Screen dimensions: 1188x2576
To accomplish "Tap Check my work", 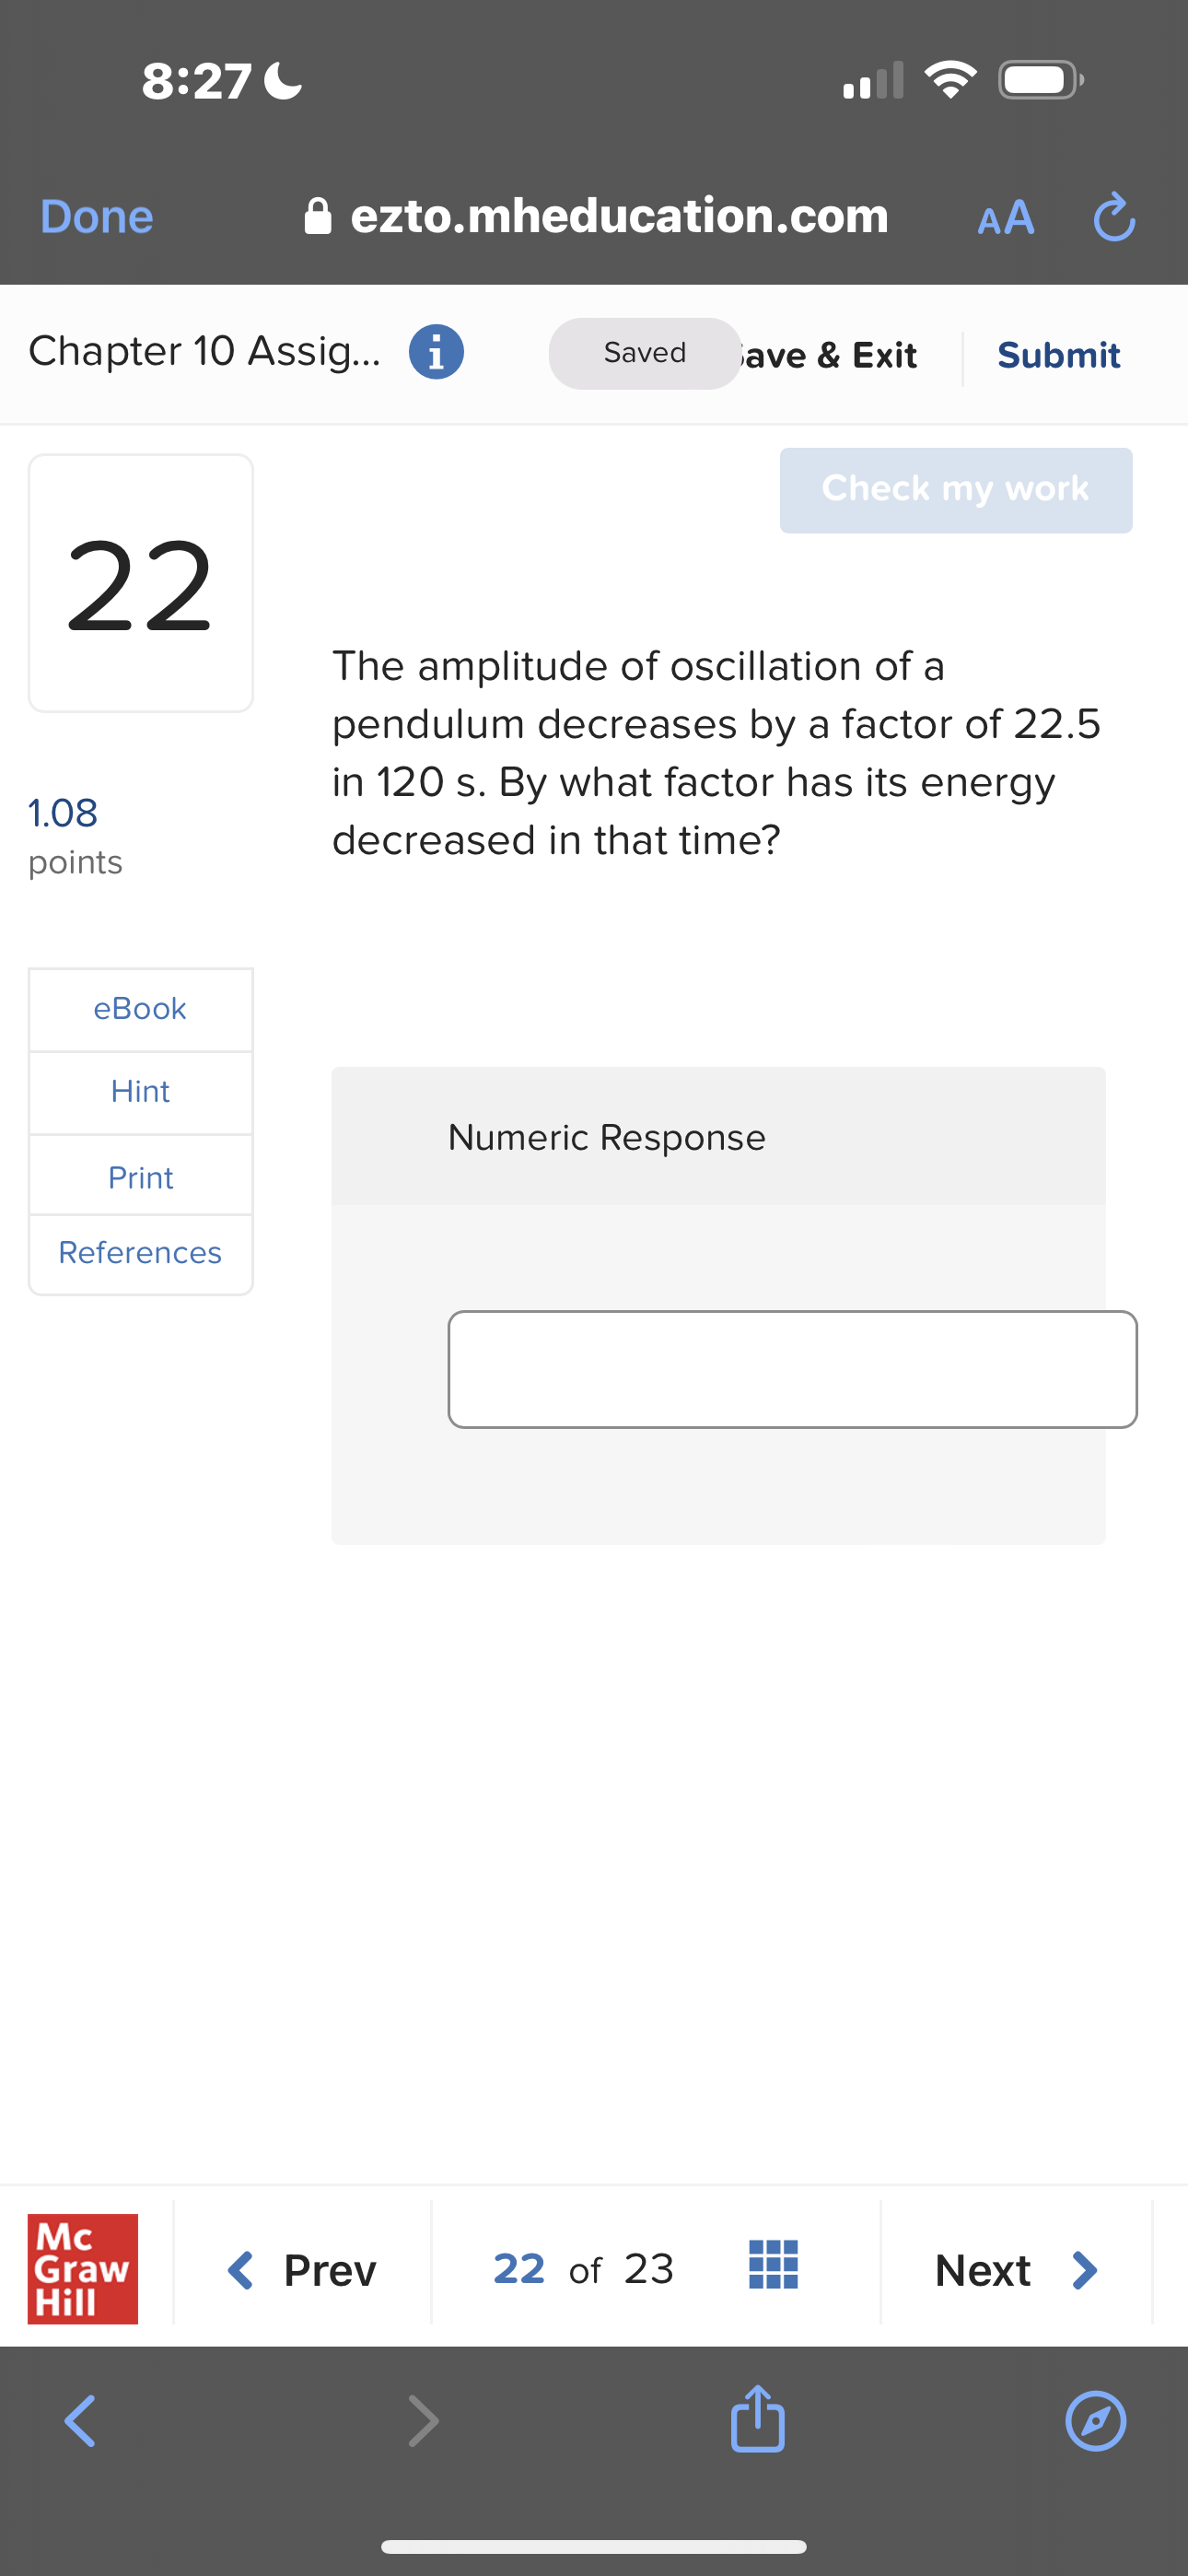I will [954, 489].
